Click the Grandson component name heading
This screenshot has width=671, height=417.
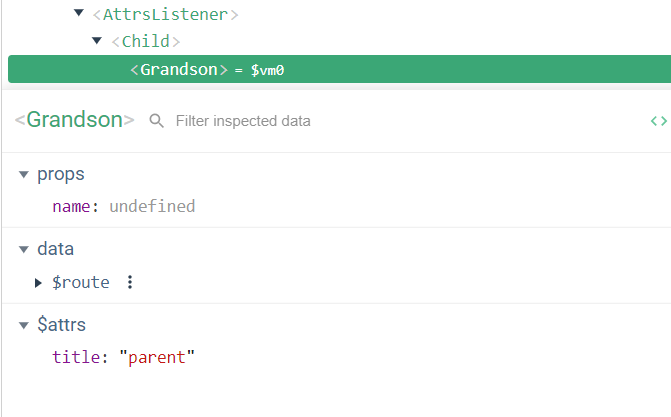(75, 120)
